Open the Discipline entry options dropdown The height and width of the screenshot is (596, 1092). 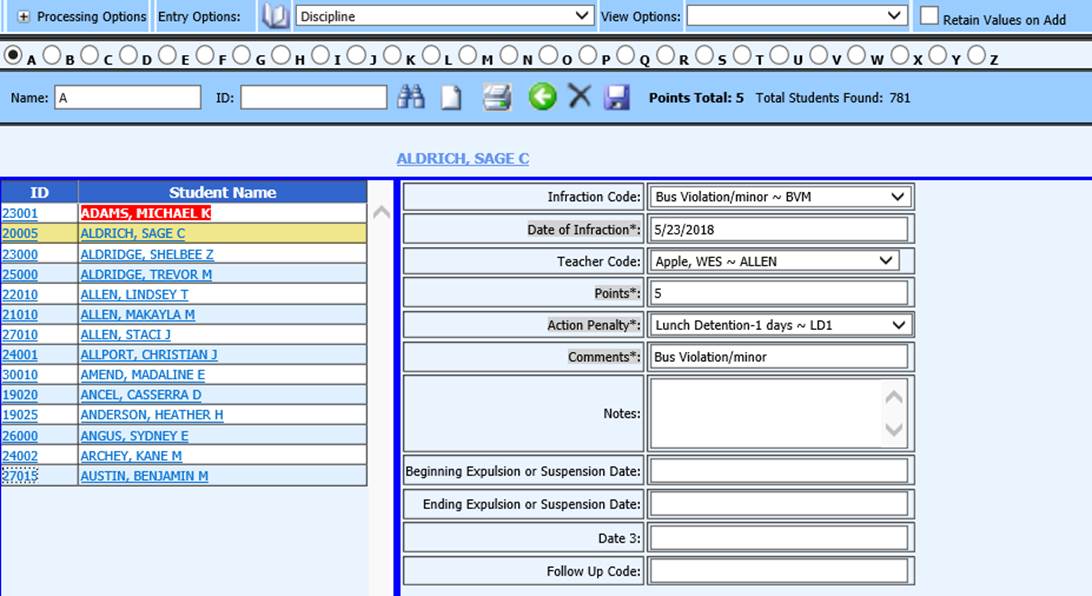tap(445, 16)
